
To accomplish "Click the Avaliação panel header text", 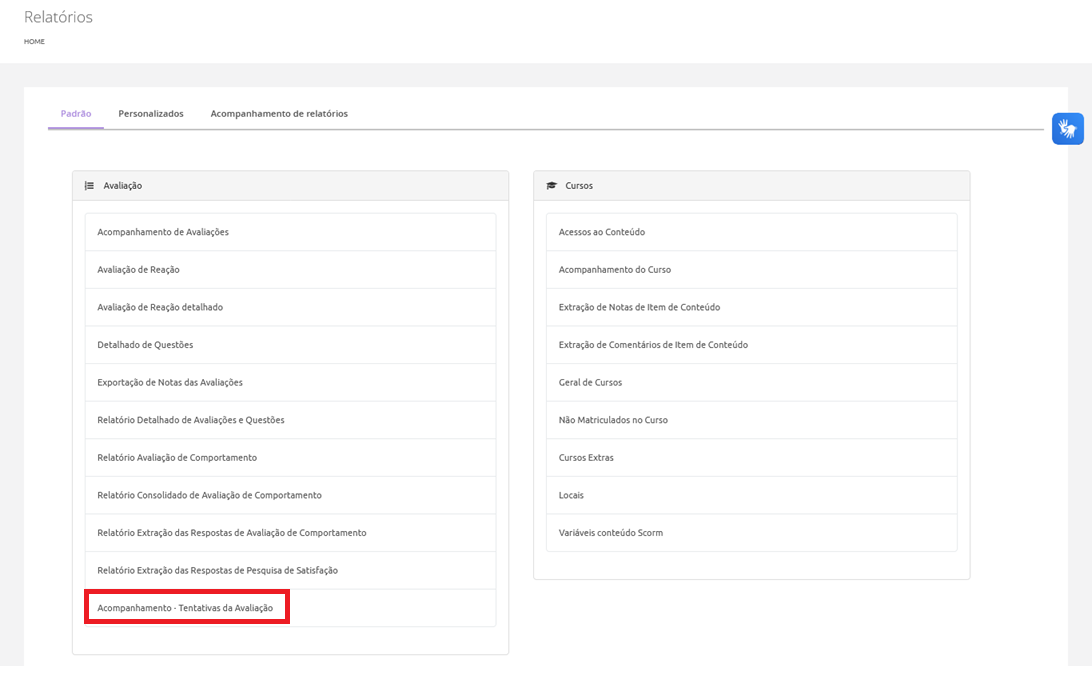I will (x=123, y=186).
